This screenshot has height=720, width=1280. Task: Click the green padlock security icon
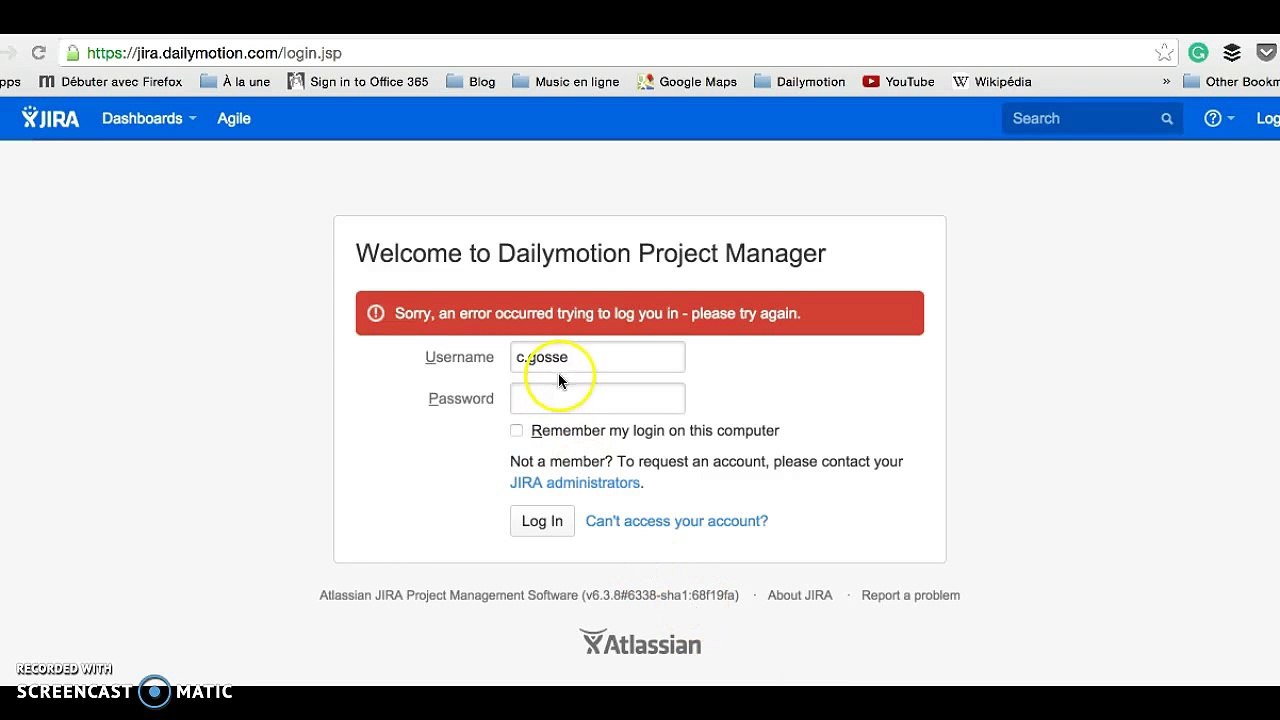(x=72, y=53)
